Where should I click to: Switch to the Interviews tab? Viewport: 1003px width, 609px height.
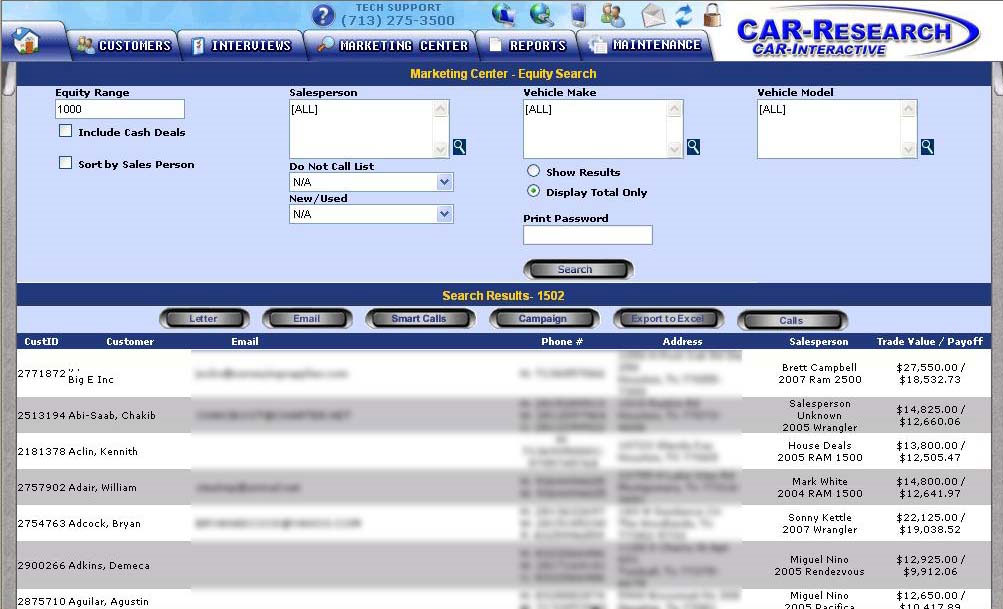pyautogui.click(x=242, y=45)
